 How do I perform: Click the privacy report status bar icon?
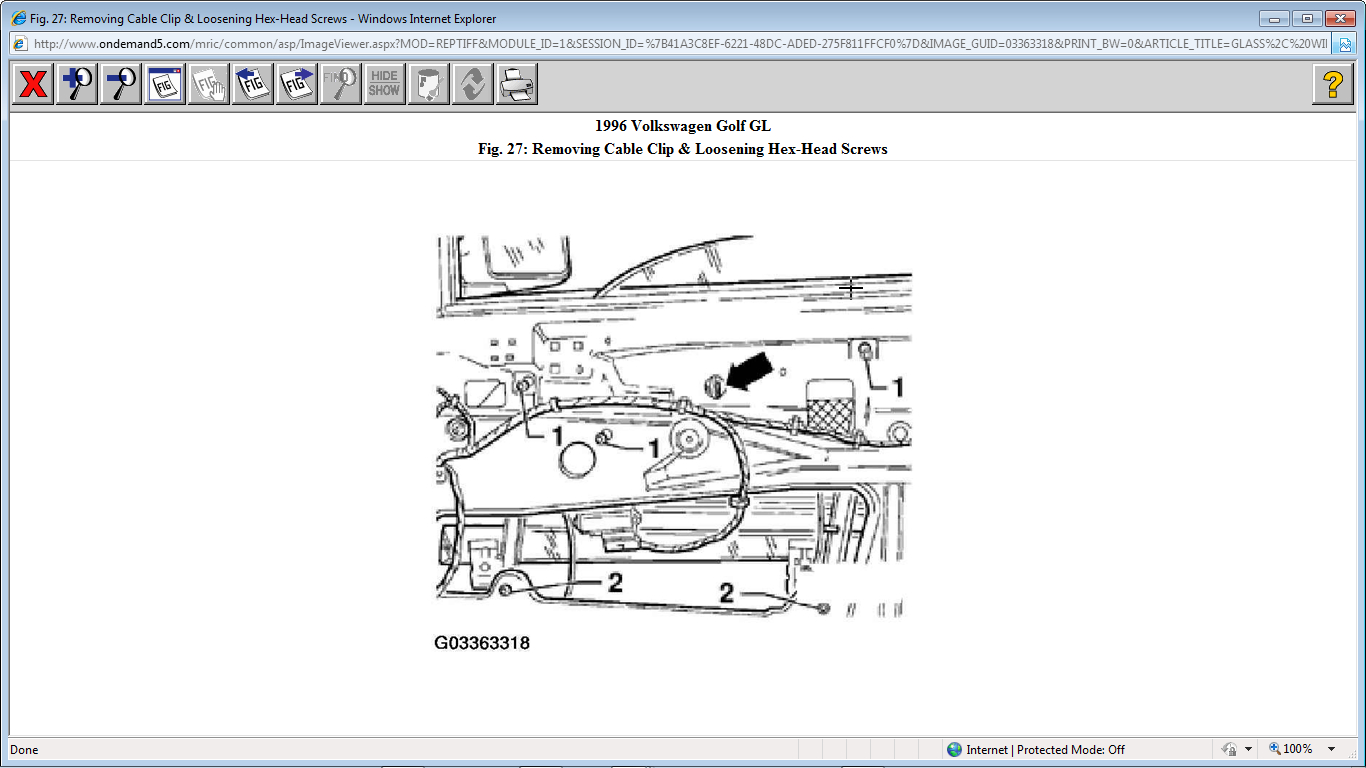point(1229,749)
